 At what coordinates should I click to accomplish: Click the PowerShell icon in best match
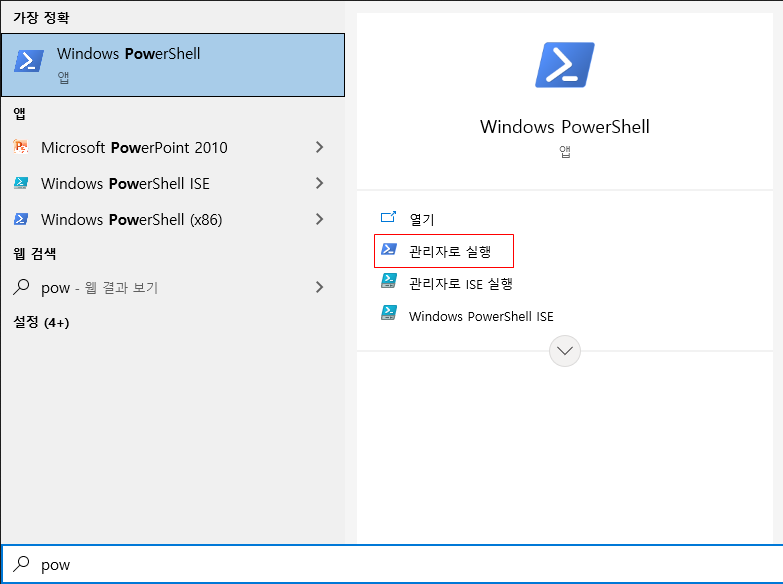[29, 61]
